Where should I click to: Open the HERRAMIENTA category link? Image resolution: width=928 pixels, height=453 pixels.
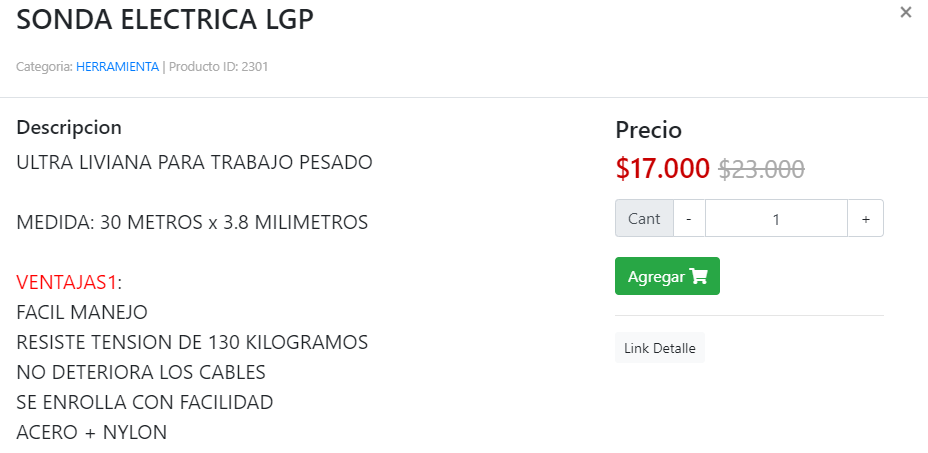[x=117, y=67]
